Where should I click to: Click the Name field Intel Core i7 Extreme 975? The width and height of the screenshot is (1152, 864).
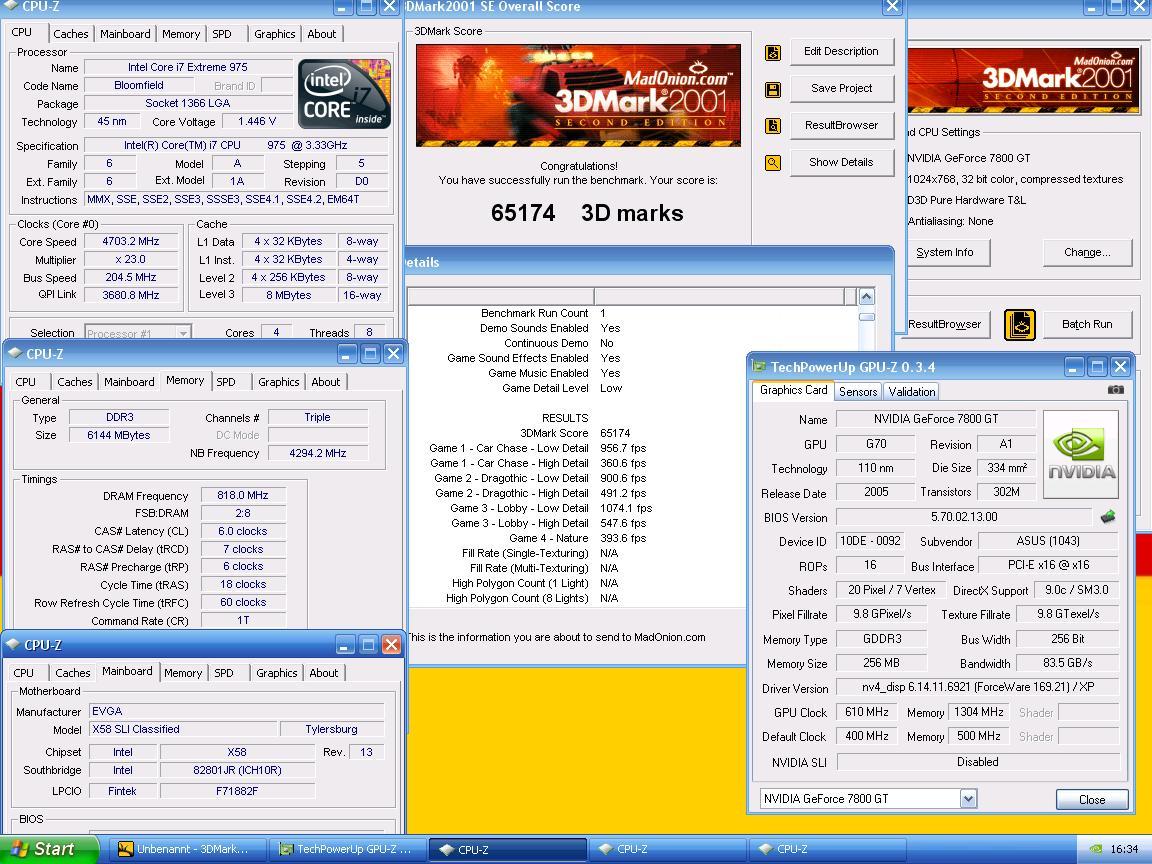(188, 68)
